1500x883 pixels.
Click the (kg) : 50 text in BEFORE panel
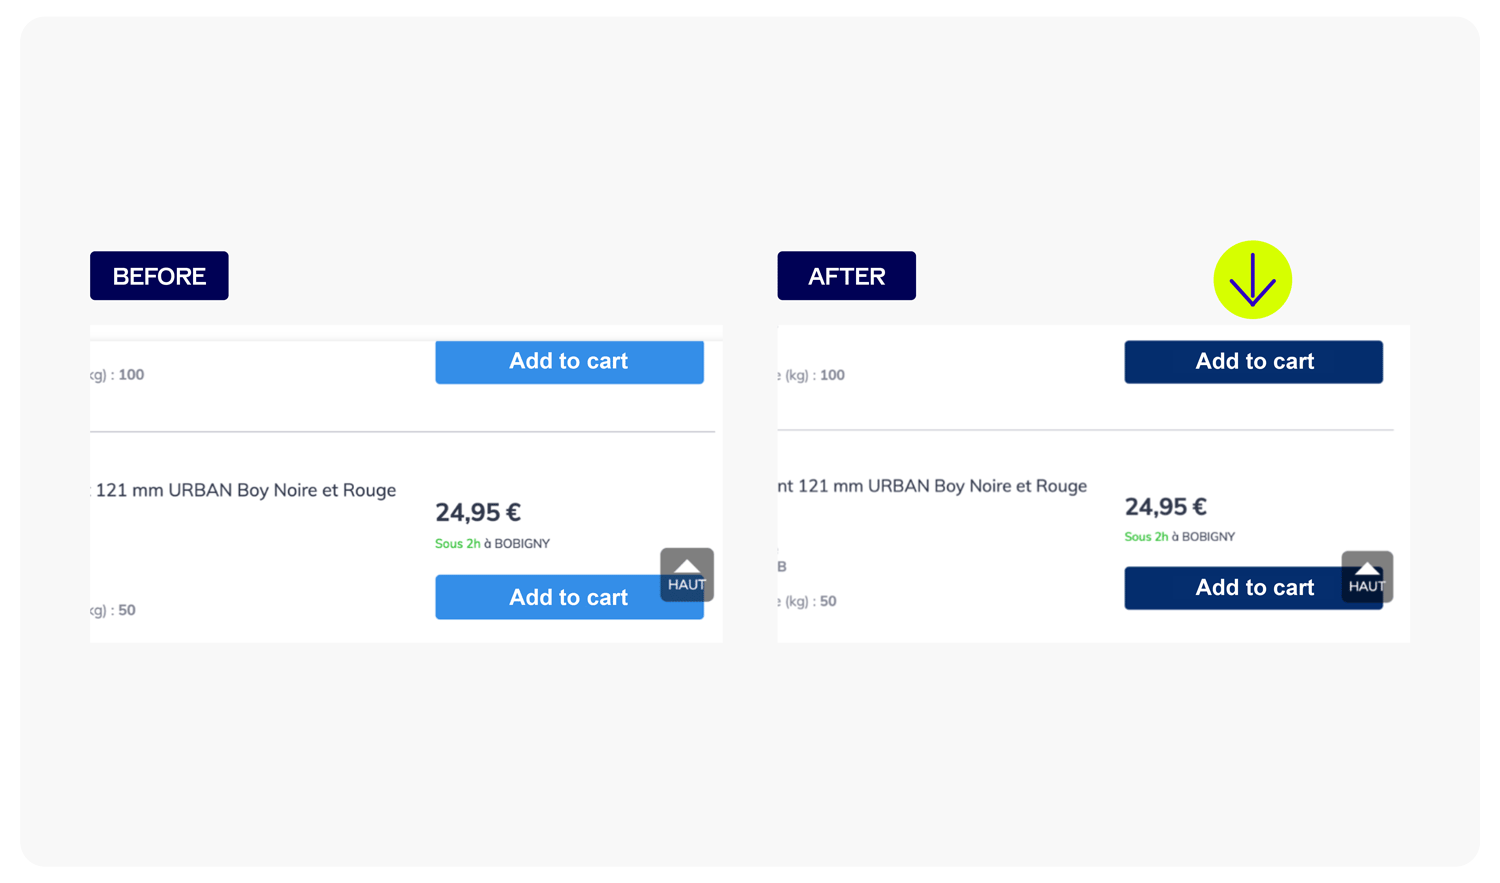pos(113,610)
